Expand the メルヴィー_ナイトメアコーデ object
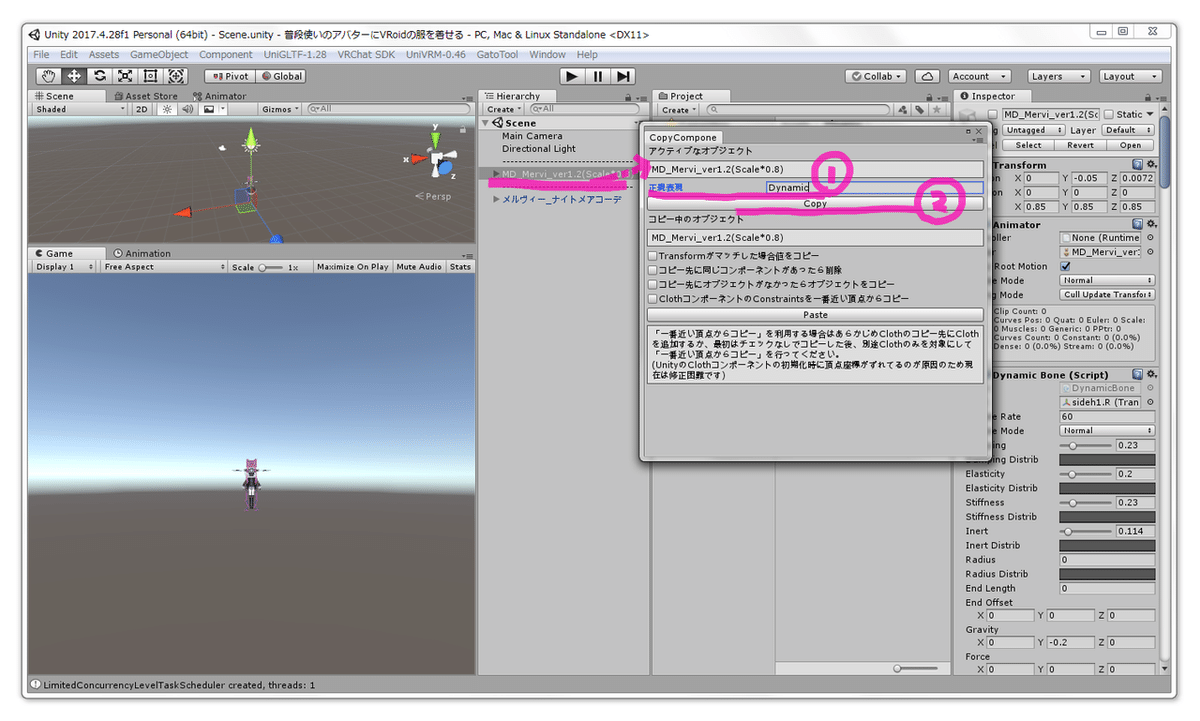Image resolution: width=1200 pixels, height=721 pixels. pyautogui.click(x=497, y=199)
